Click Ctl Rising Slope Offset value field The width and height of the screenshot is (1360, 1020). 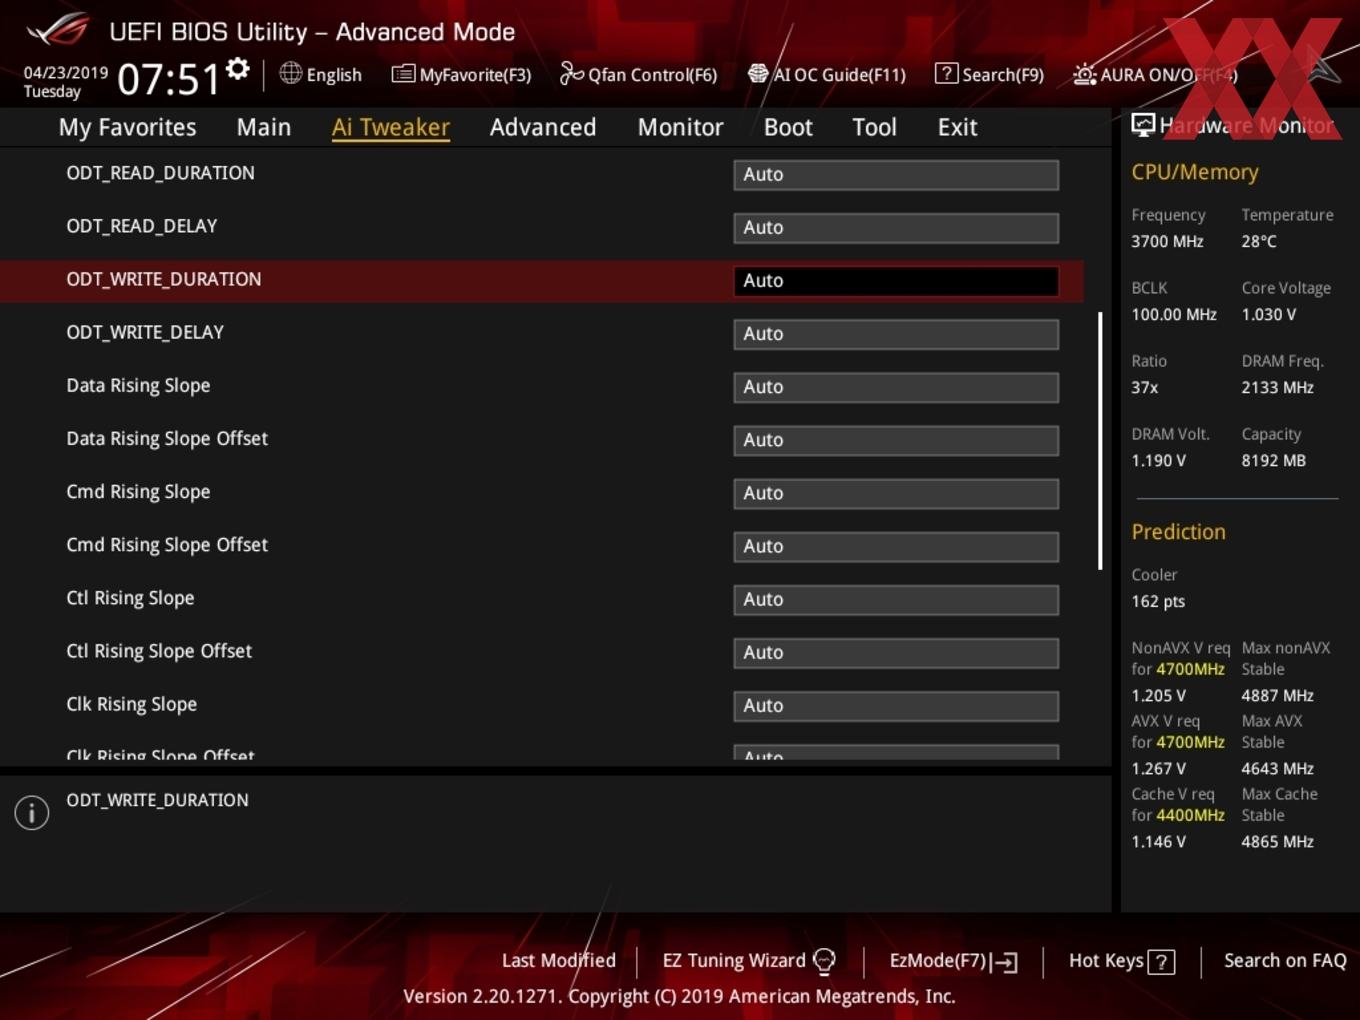[896, 651]
